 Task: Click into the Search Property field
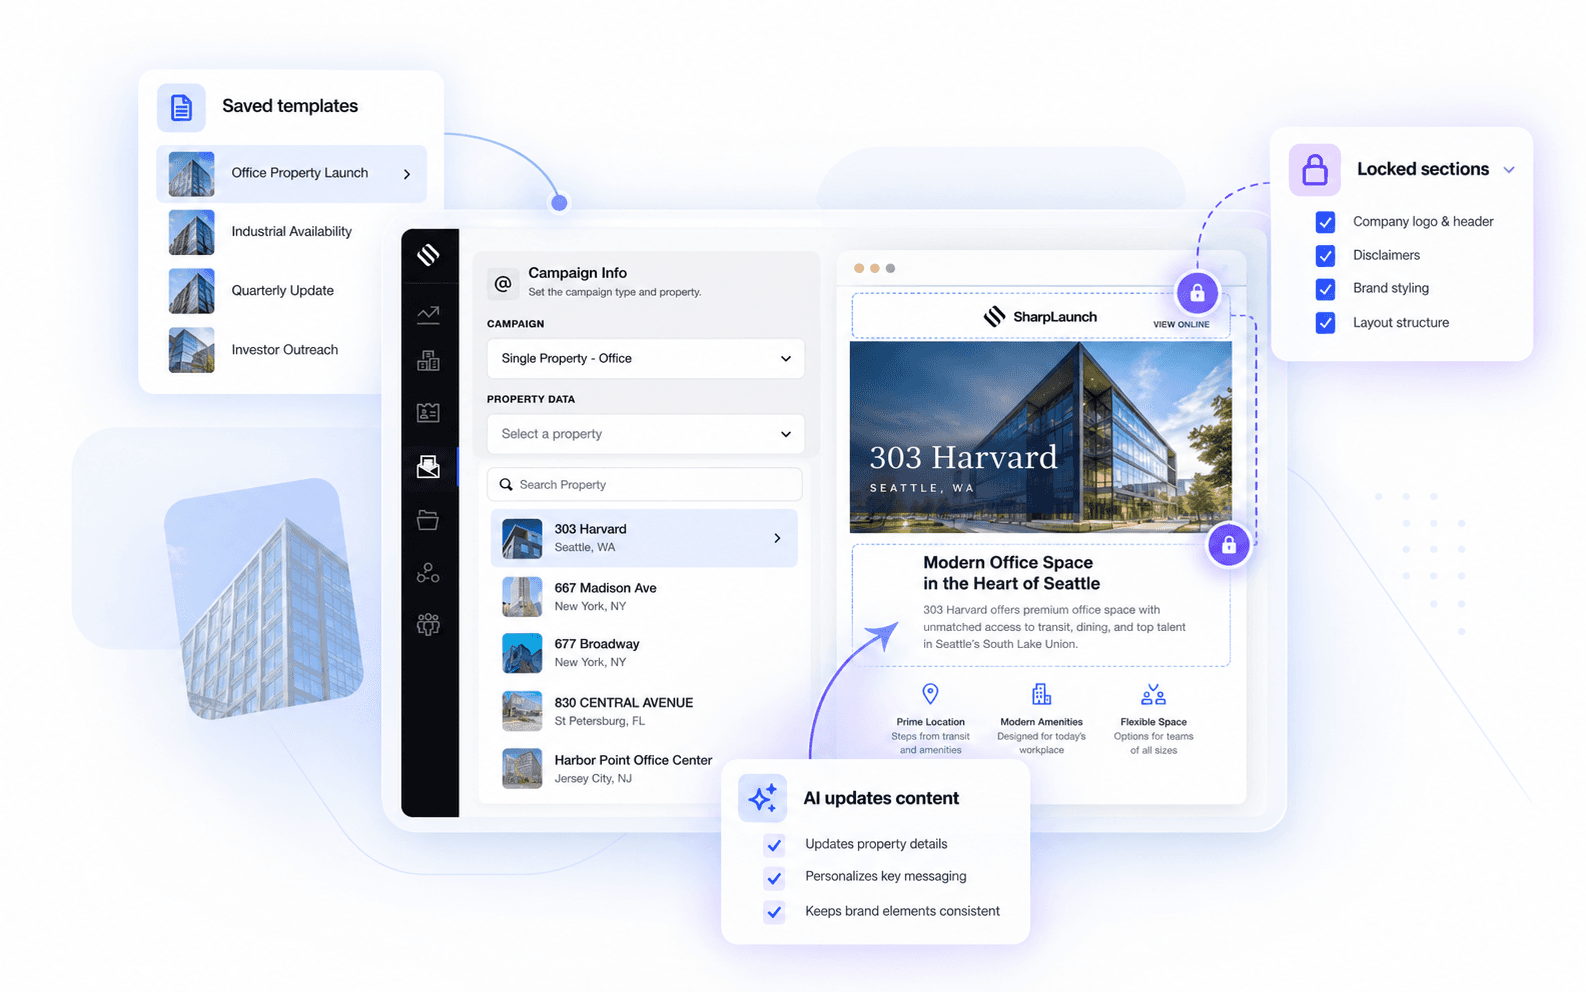coord(645,485)
